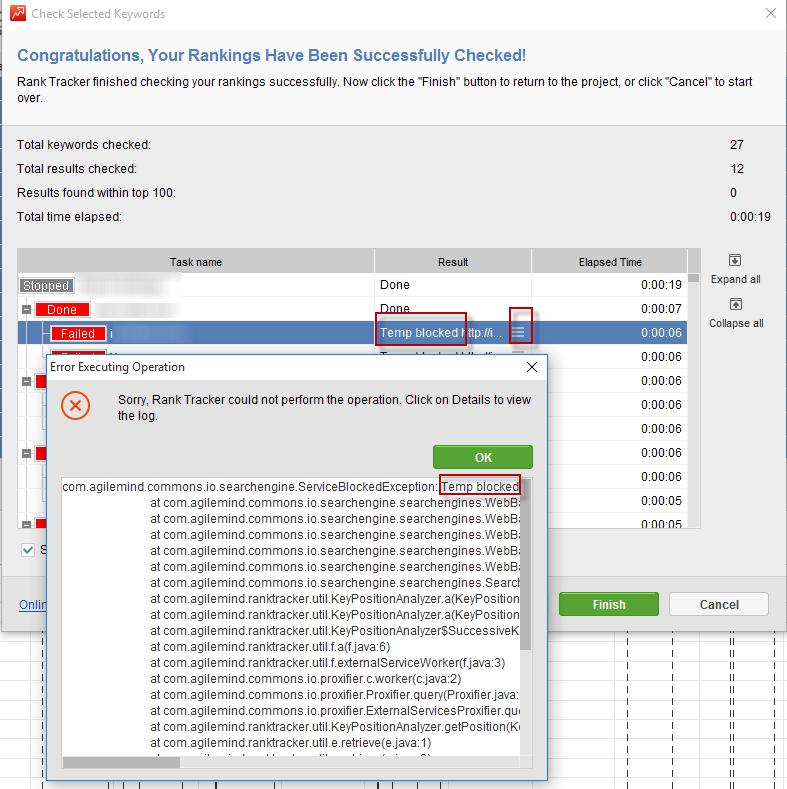Image resolution: width=787 pixels, height=789 pixels.
Task: Click the util.f.a(f.java:6) log line
Action: pos(270,647)
